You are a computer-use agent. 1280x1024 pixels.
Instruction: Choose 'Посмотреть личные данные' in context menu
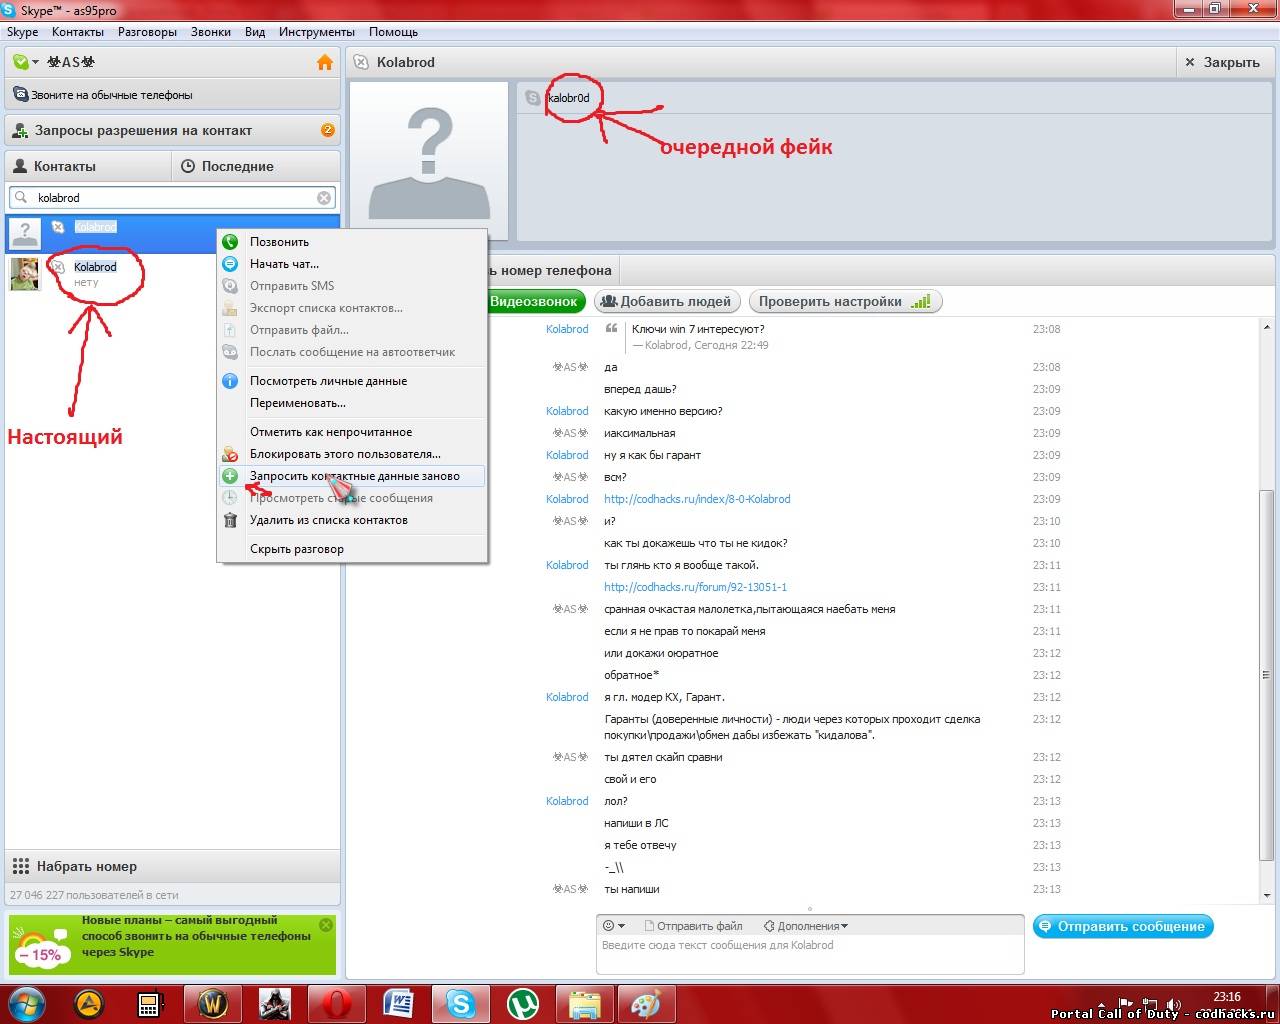click(x=353, y=381)
